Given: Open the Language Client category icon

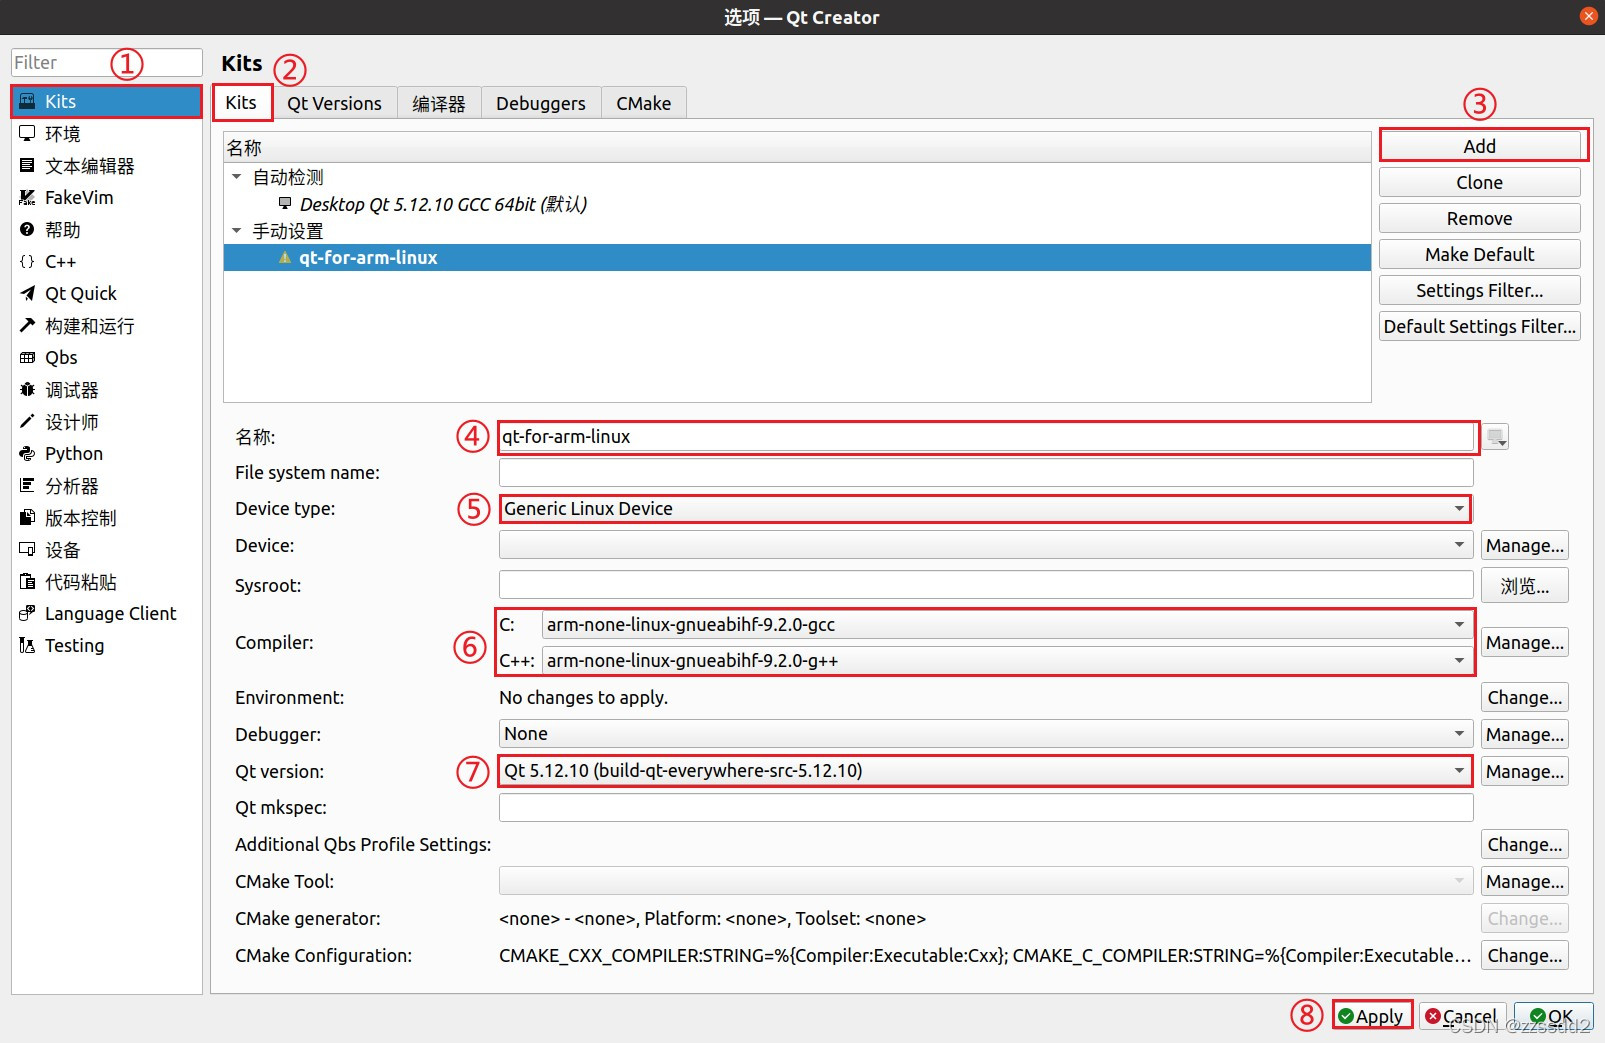Looking at the screenshot, I should [27, 613].
